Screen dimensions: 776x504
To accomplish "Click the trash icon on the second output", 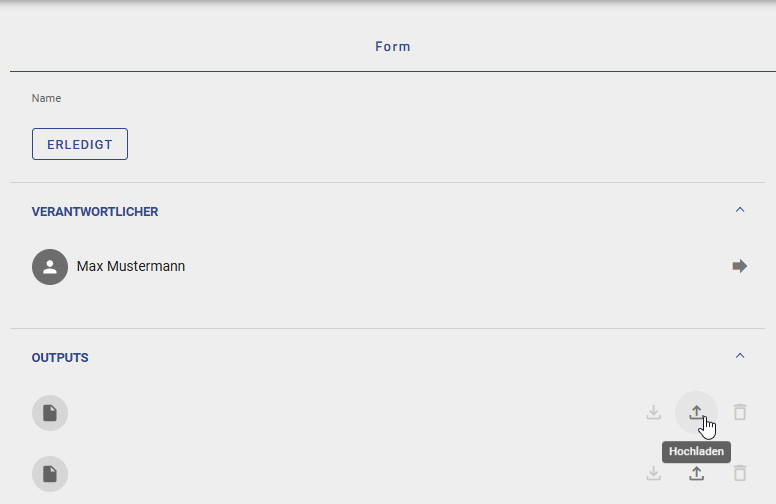I will [x=740, y=473].
